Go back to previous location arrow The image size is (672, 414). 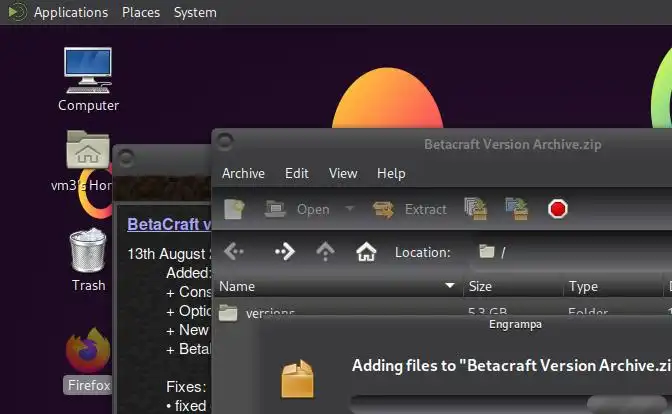[234, 252]
